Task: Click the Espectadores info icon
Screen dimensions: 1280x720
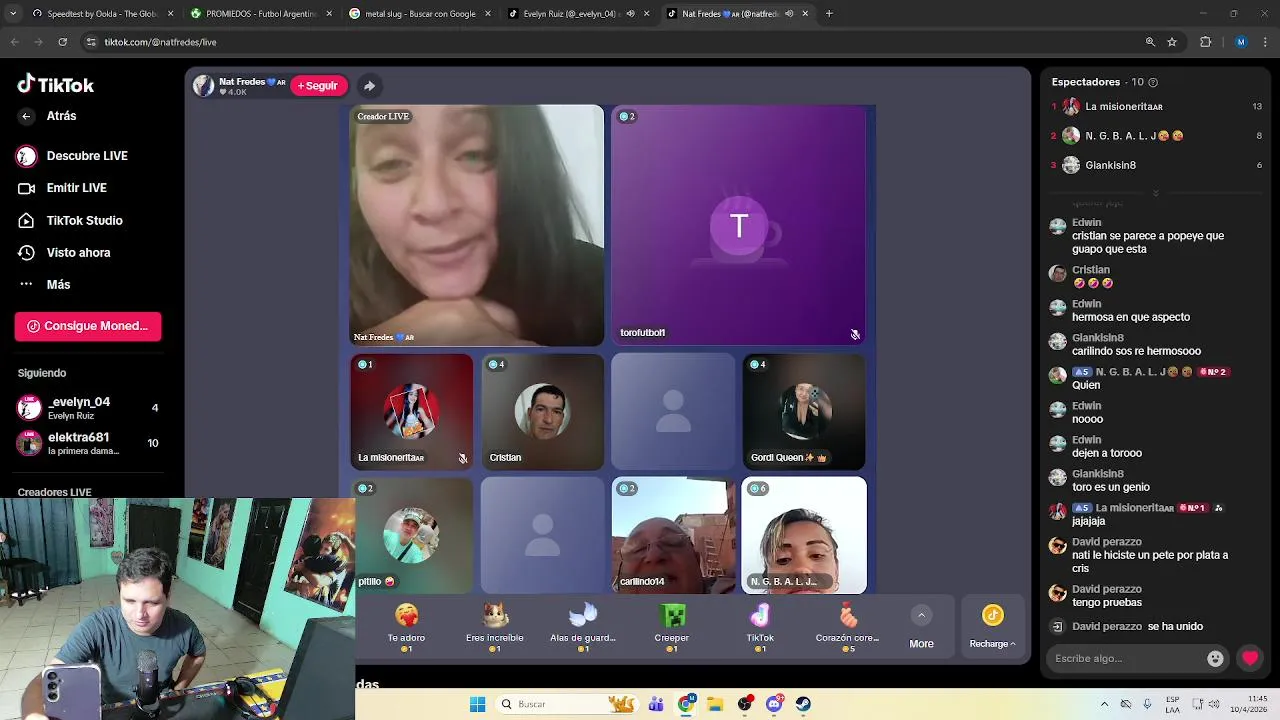Action: pos(1153,82)
